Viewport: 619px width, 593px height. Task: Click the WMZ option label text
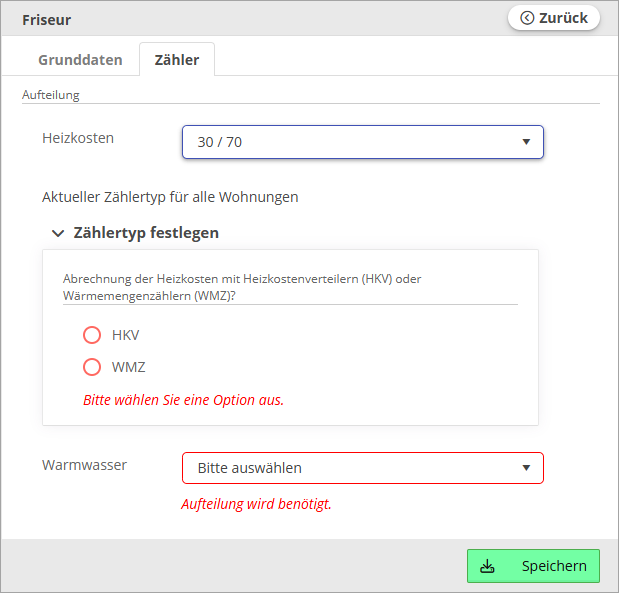pos(129,367)
